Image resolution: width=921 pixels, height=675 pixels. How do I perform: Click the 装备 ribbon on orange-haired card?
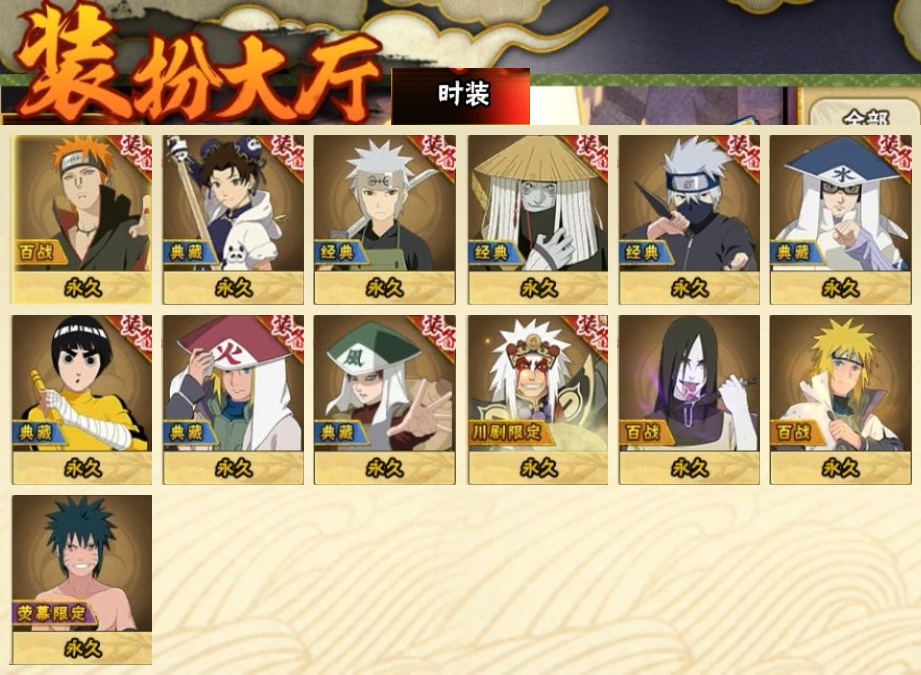(x=133, y=154)
